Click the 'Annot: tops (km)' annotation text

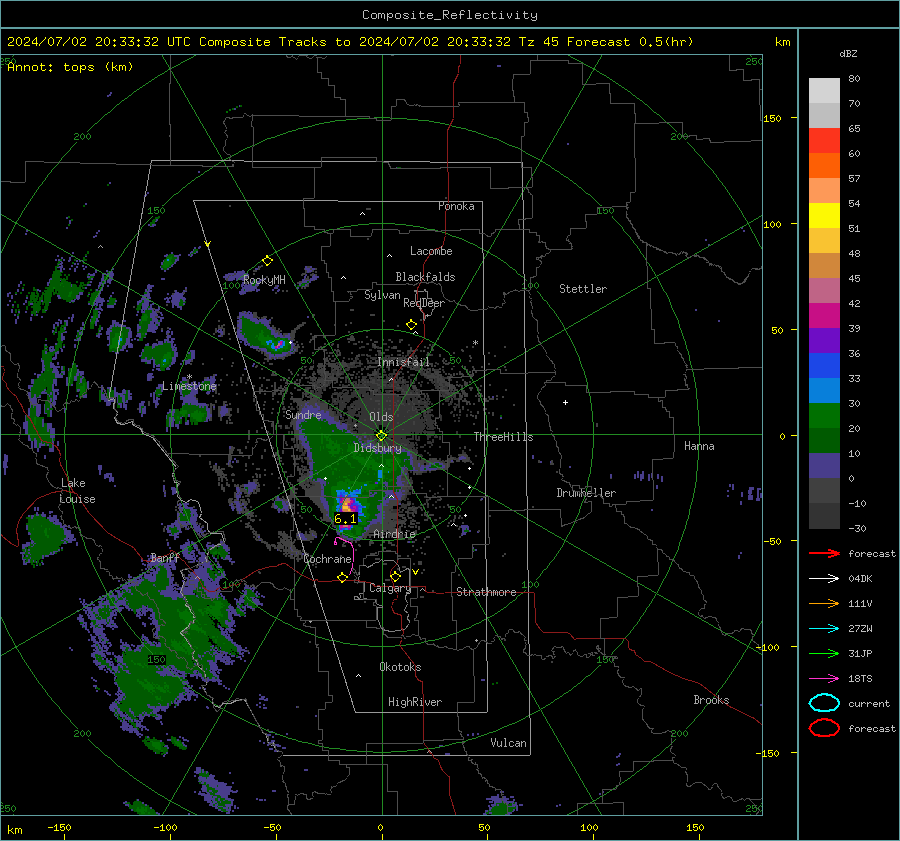[x=70, y=67]
